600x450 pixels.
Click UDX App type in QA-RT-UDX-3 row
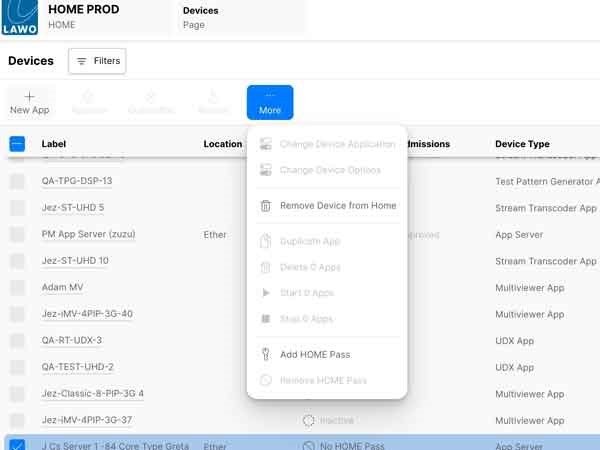[514, 341]
